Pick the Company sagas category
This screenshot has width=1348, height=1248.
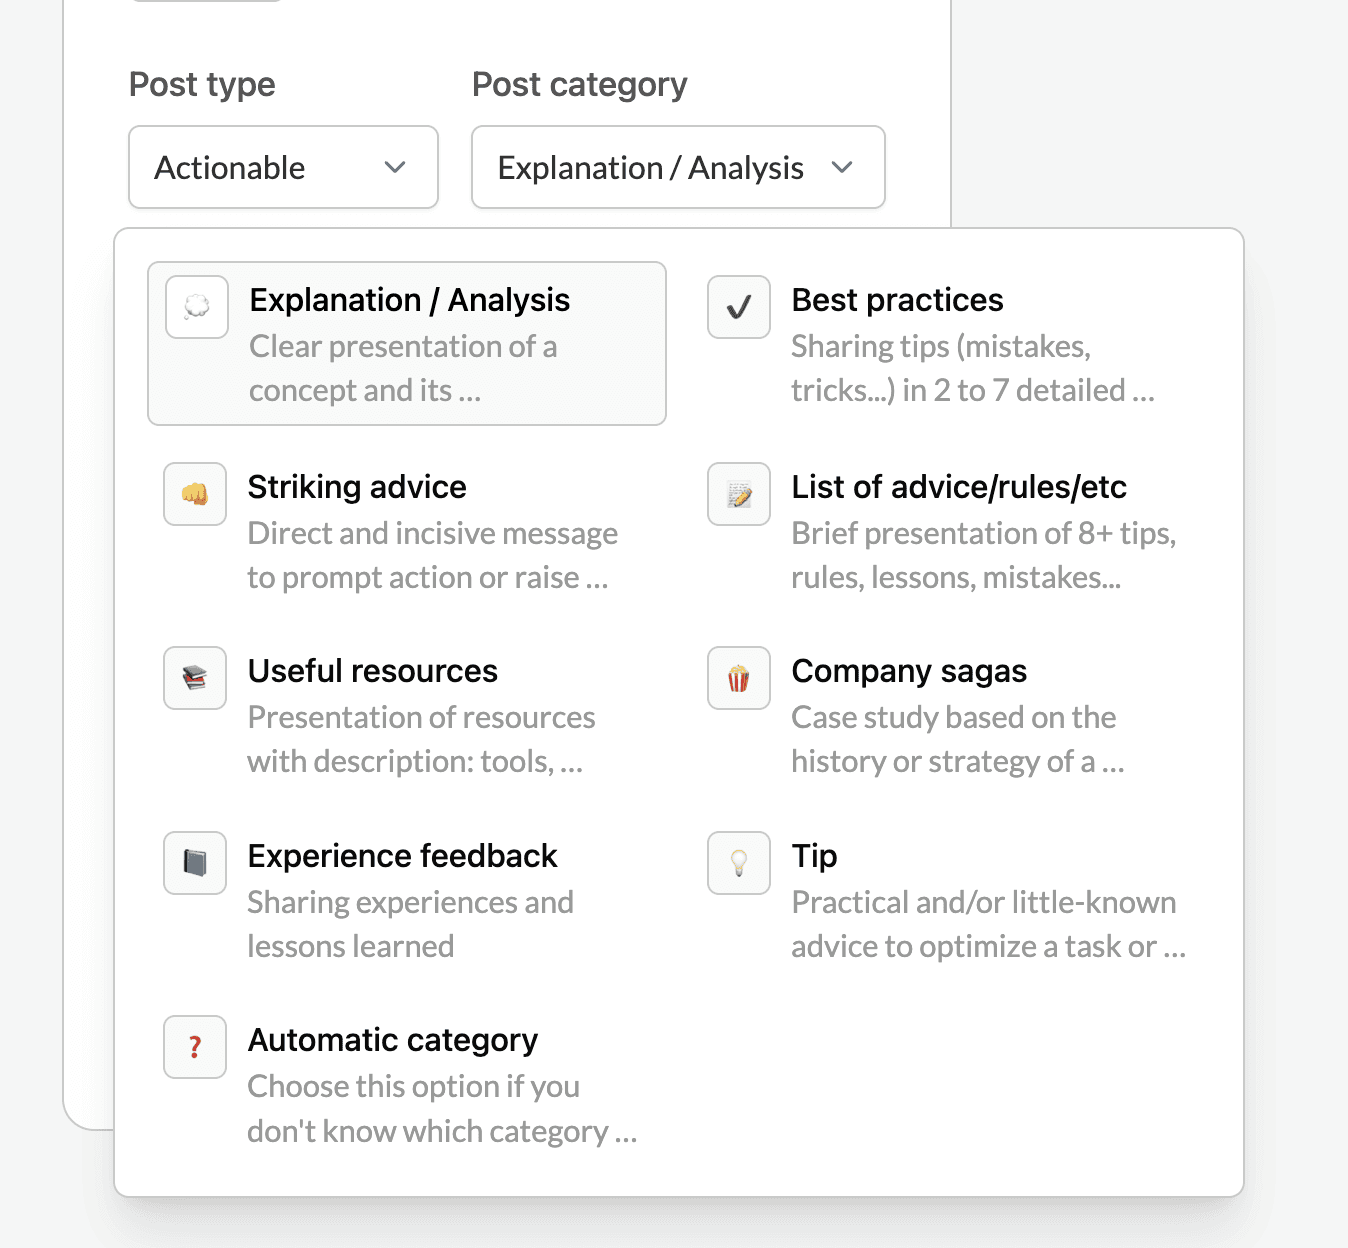909,671
